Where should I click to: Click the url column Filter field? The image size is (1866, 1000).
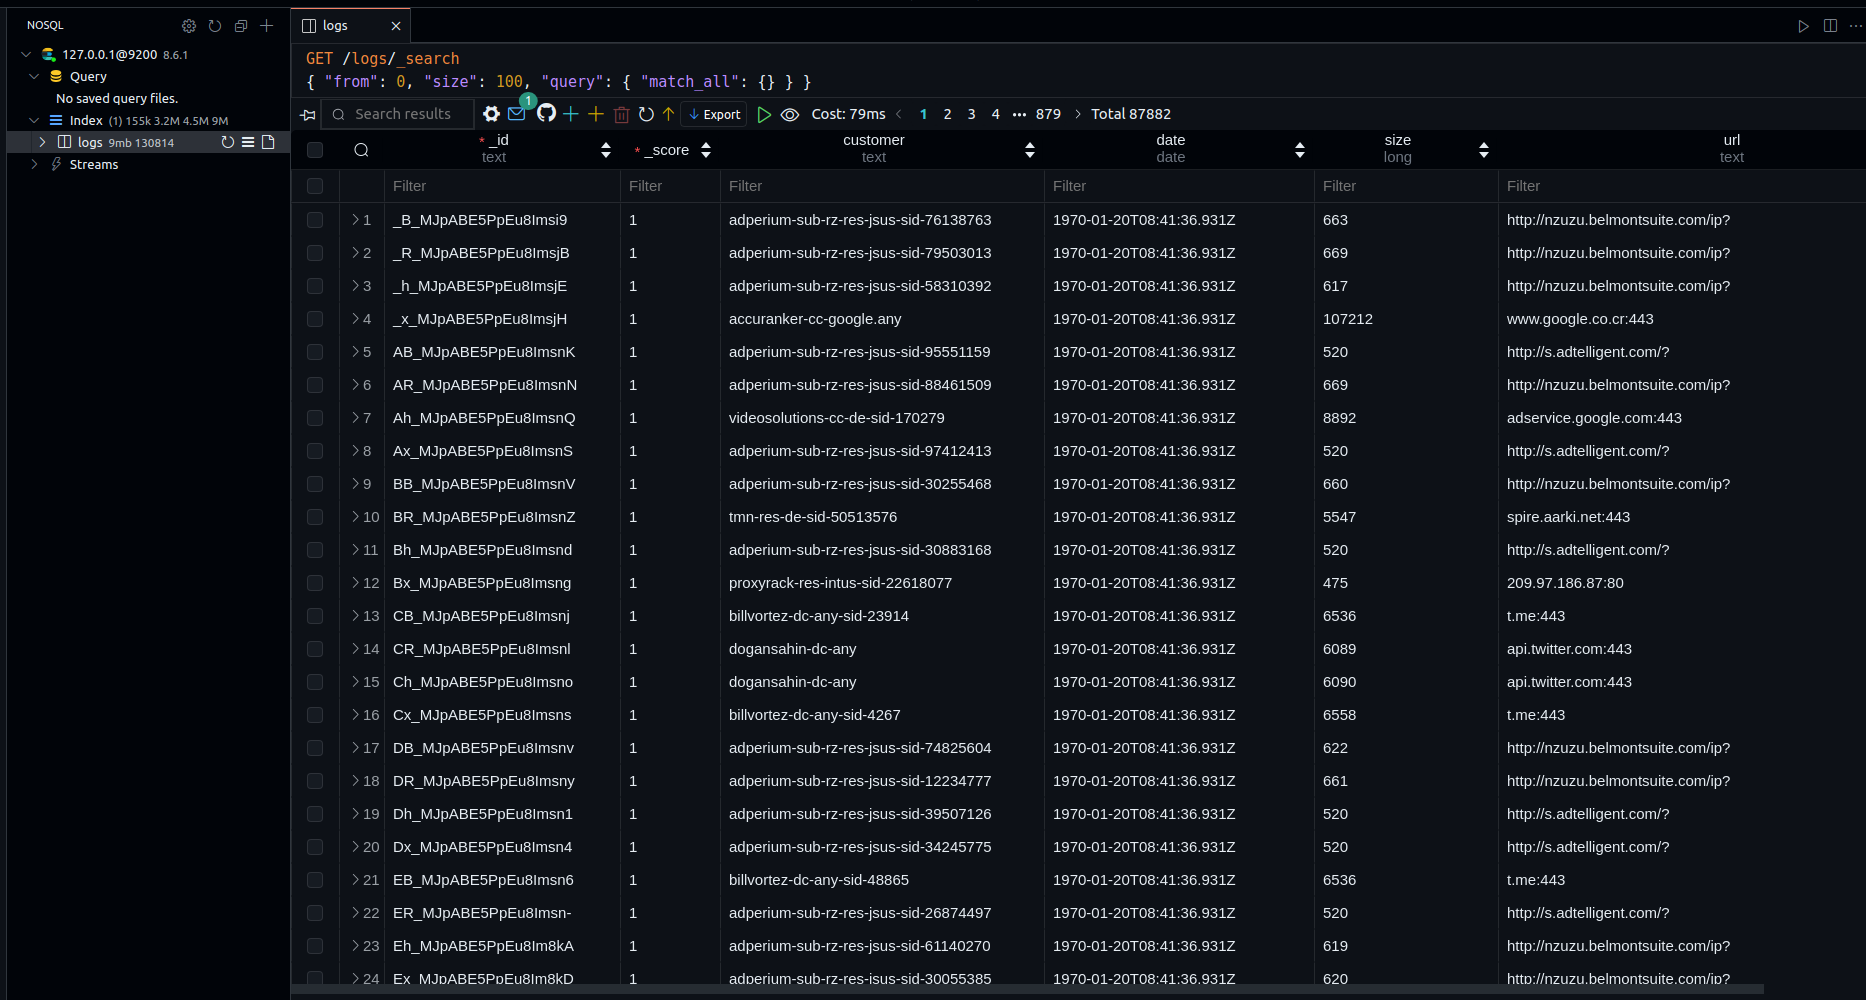(1682, 186)
